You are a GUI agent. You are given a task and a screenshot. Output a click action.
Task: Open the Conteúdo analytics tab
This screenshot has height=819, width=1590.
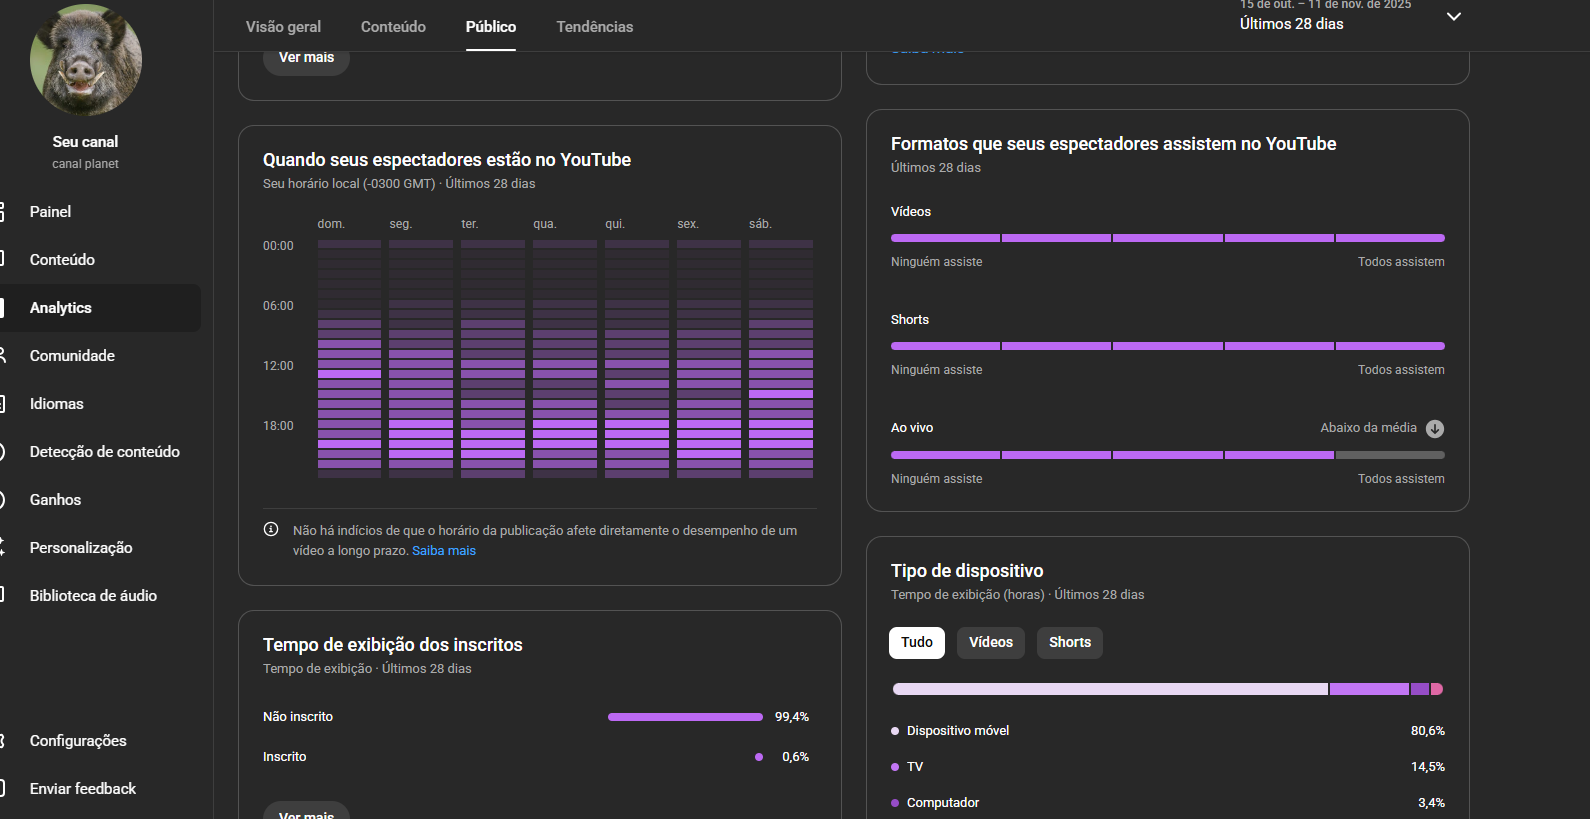tap(393, 27)
